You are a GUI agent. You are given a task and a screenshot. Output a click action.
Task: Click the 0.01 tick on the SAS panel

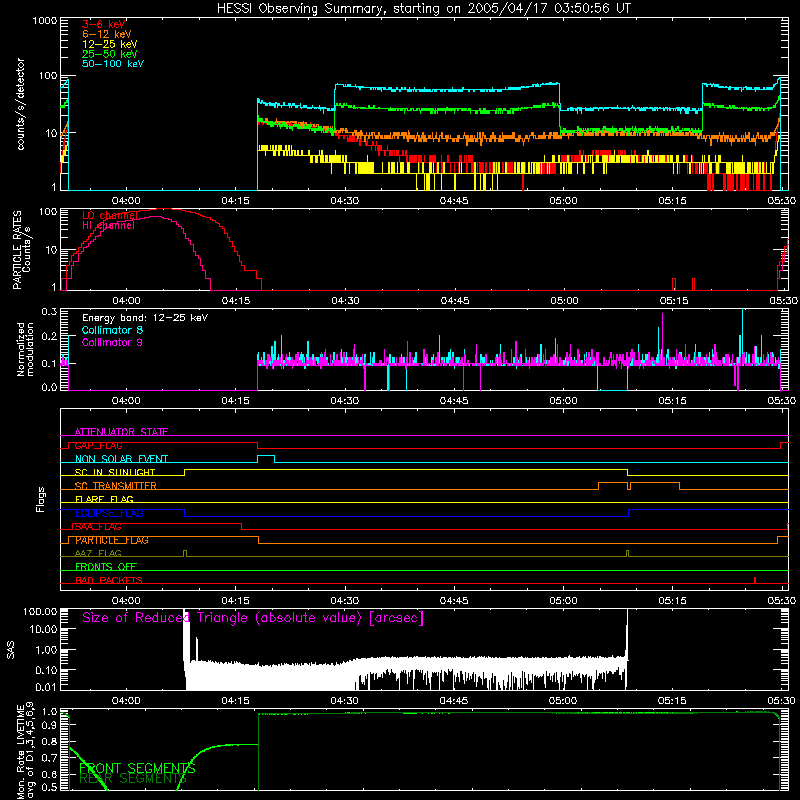click(x=46, y=687)
